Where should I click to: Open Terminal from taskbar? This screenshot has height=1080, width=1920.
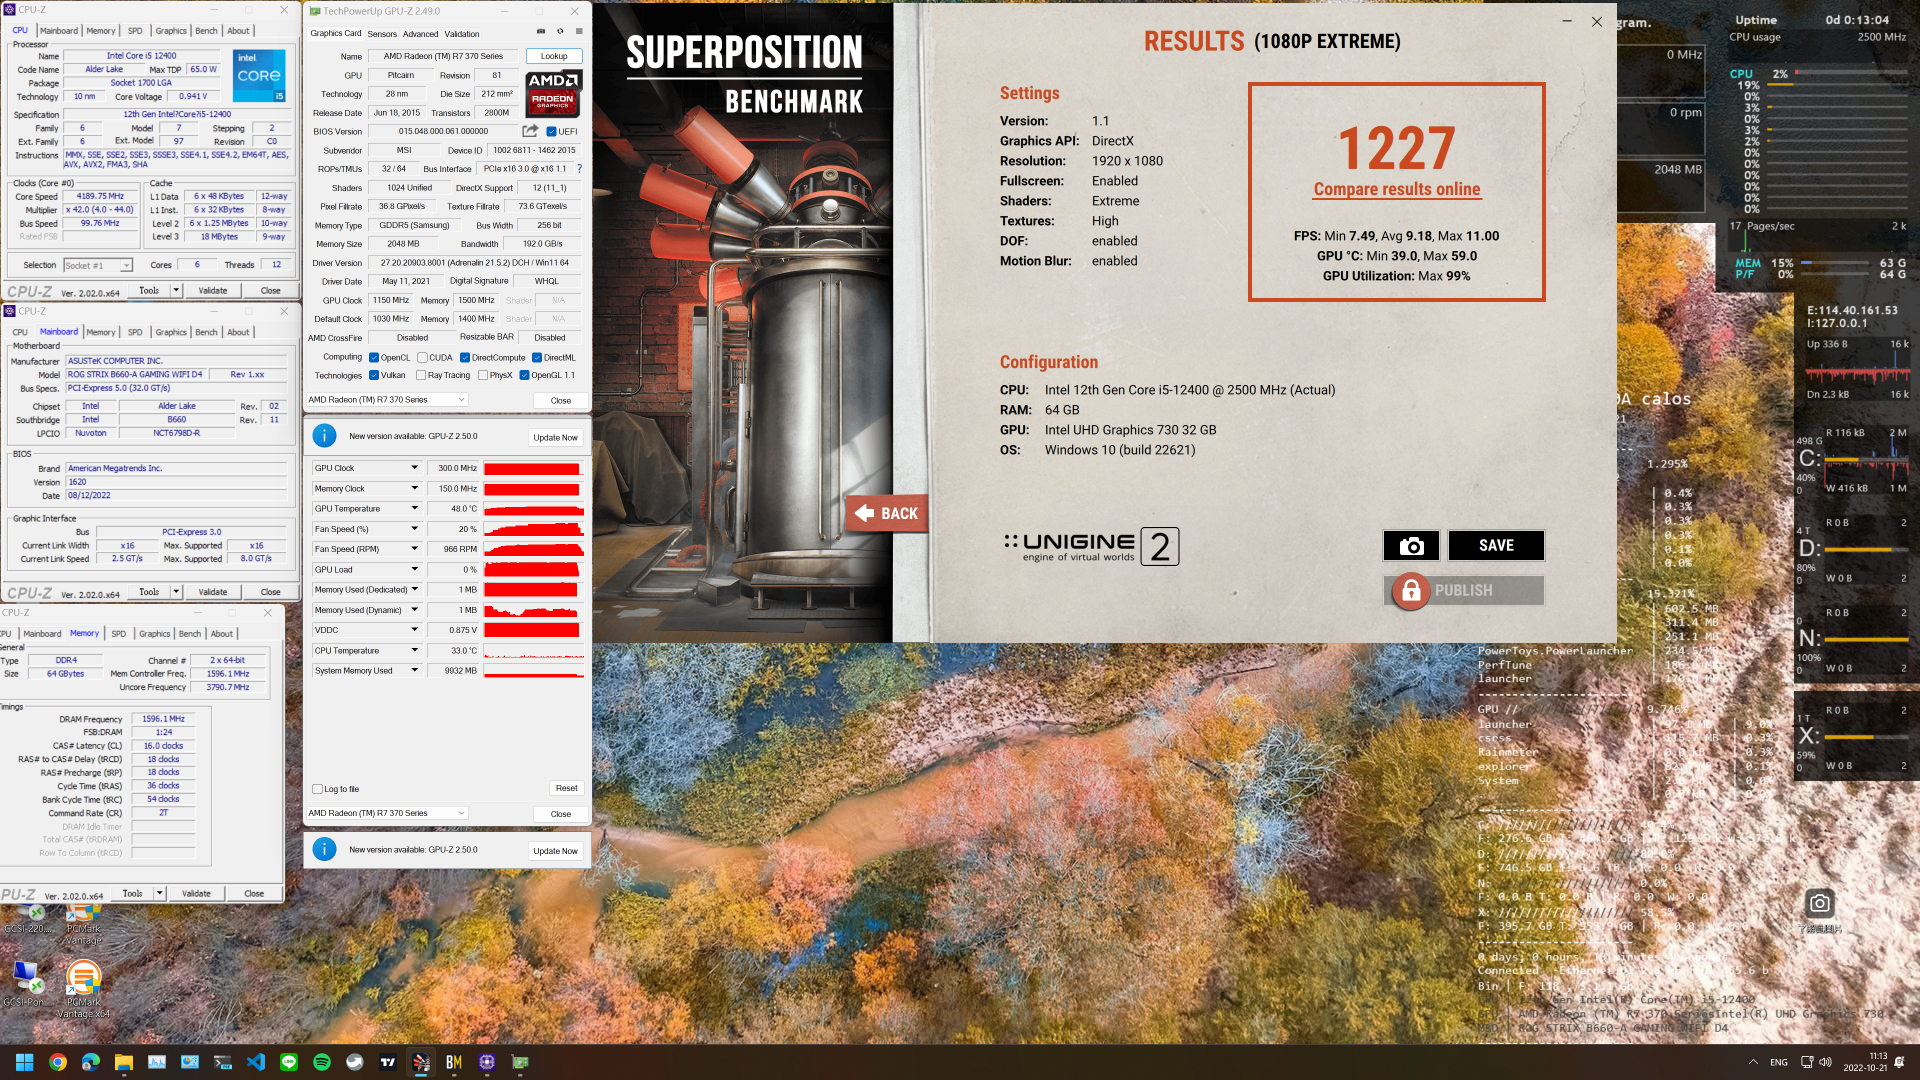point(223,1062)
